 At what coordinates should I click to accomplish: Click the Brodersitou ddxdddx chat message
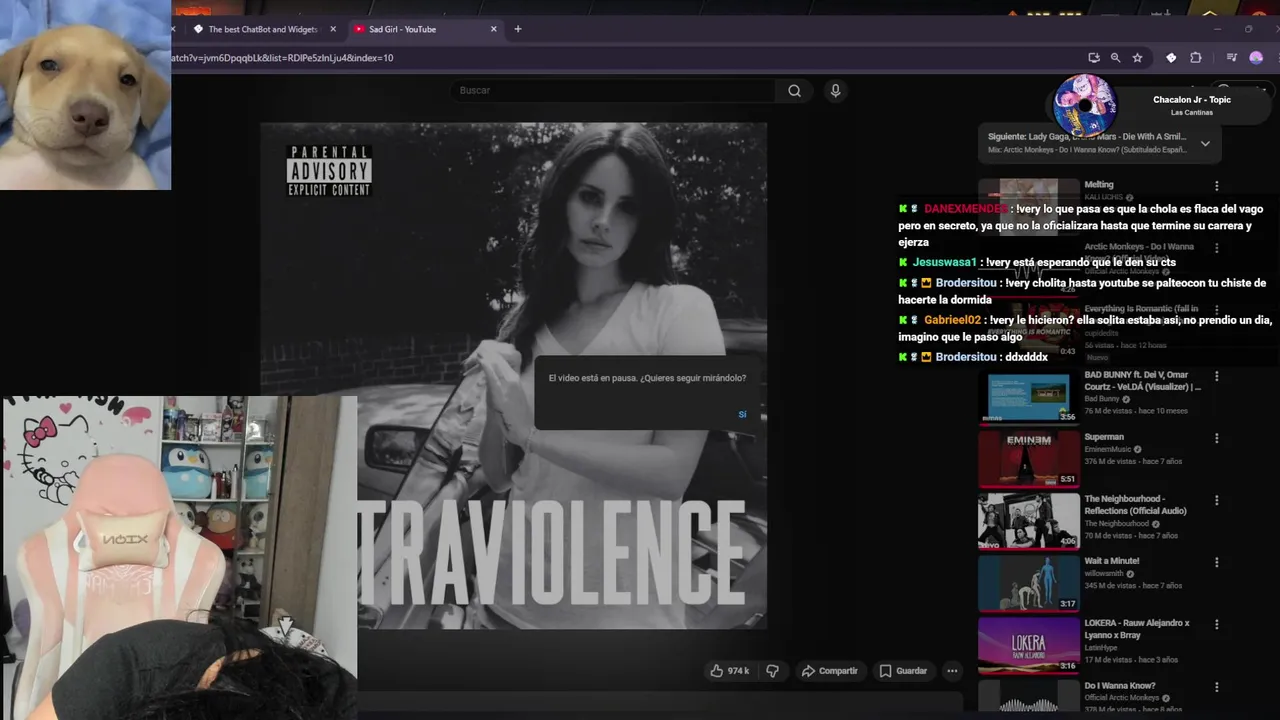tap(973, 357)
